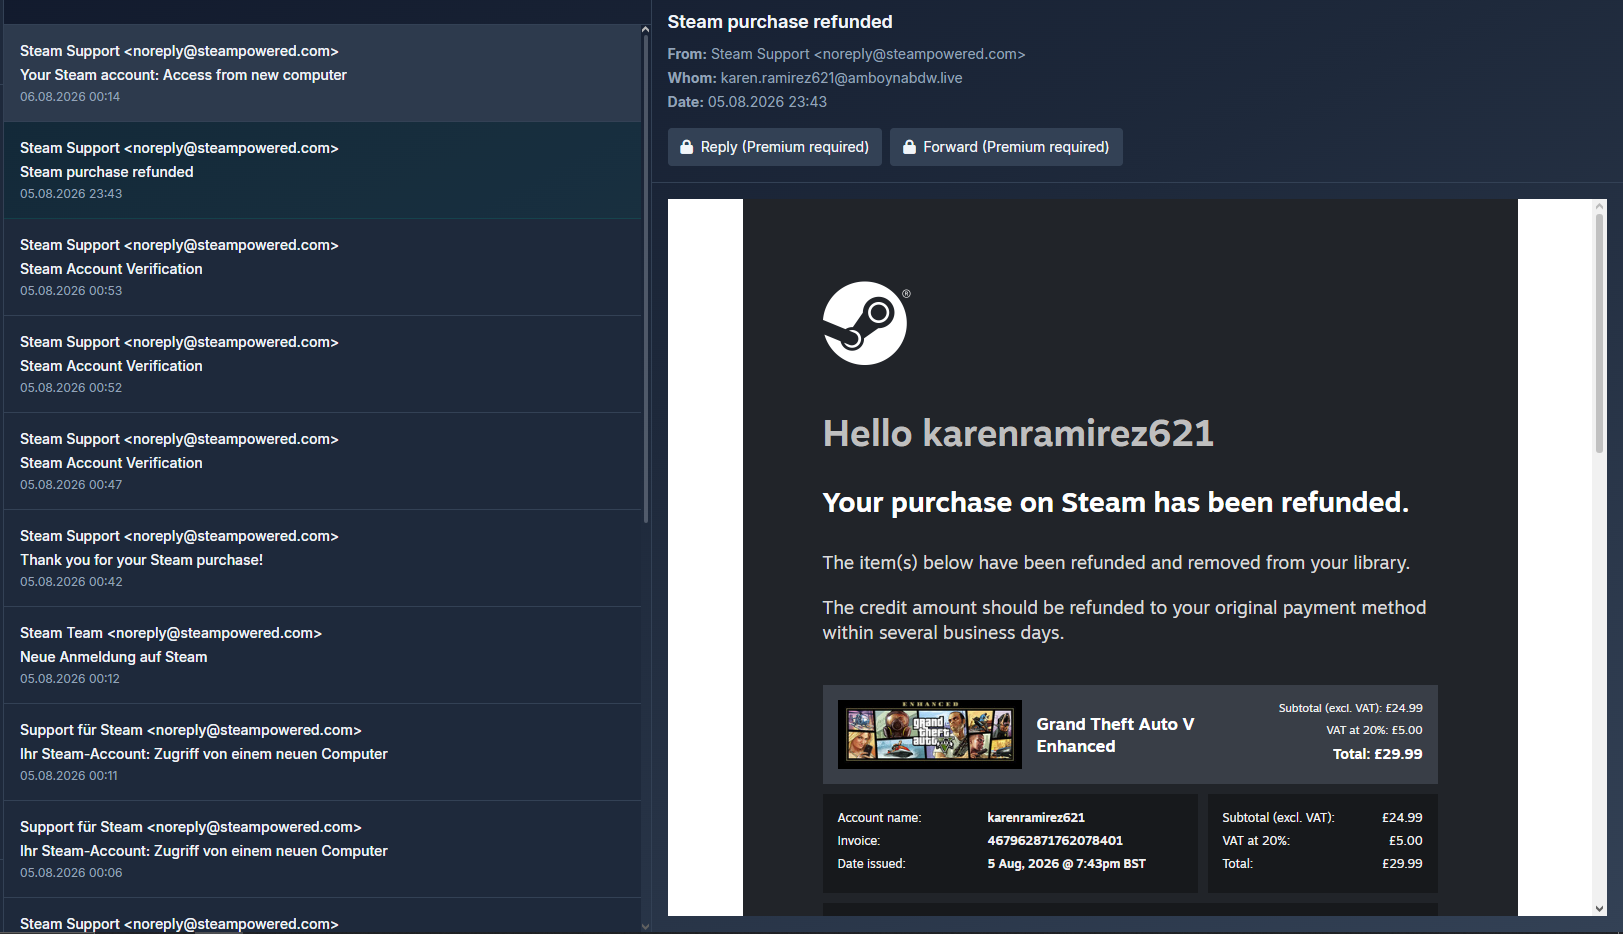Click 'Total: £29.99' on the game card

click(x=1378, y=754)
